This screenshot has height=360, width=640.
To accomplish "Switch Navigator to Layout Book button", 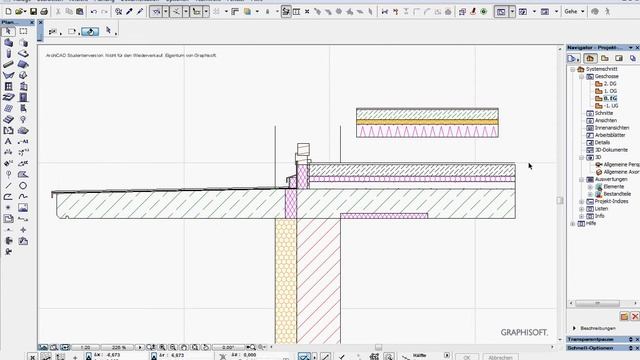I will click(x=619, y=59).
